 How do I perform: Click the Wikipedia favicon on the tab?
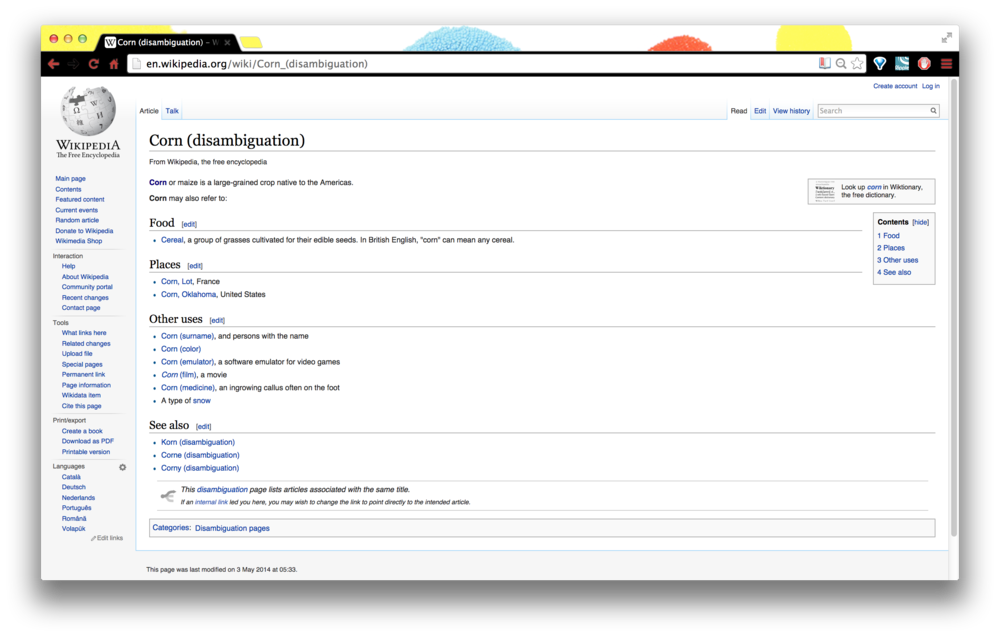click(110, 43)
